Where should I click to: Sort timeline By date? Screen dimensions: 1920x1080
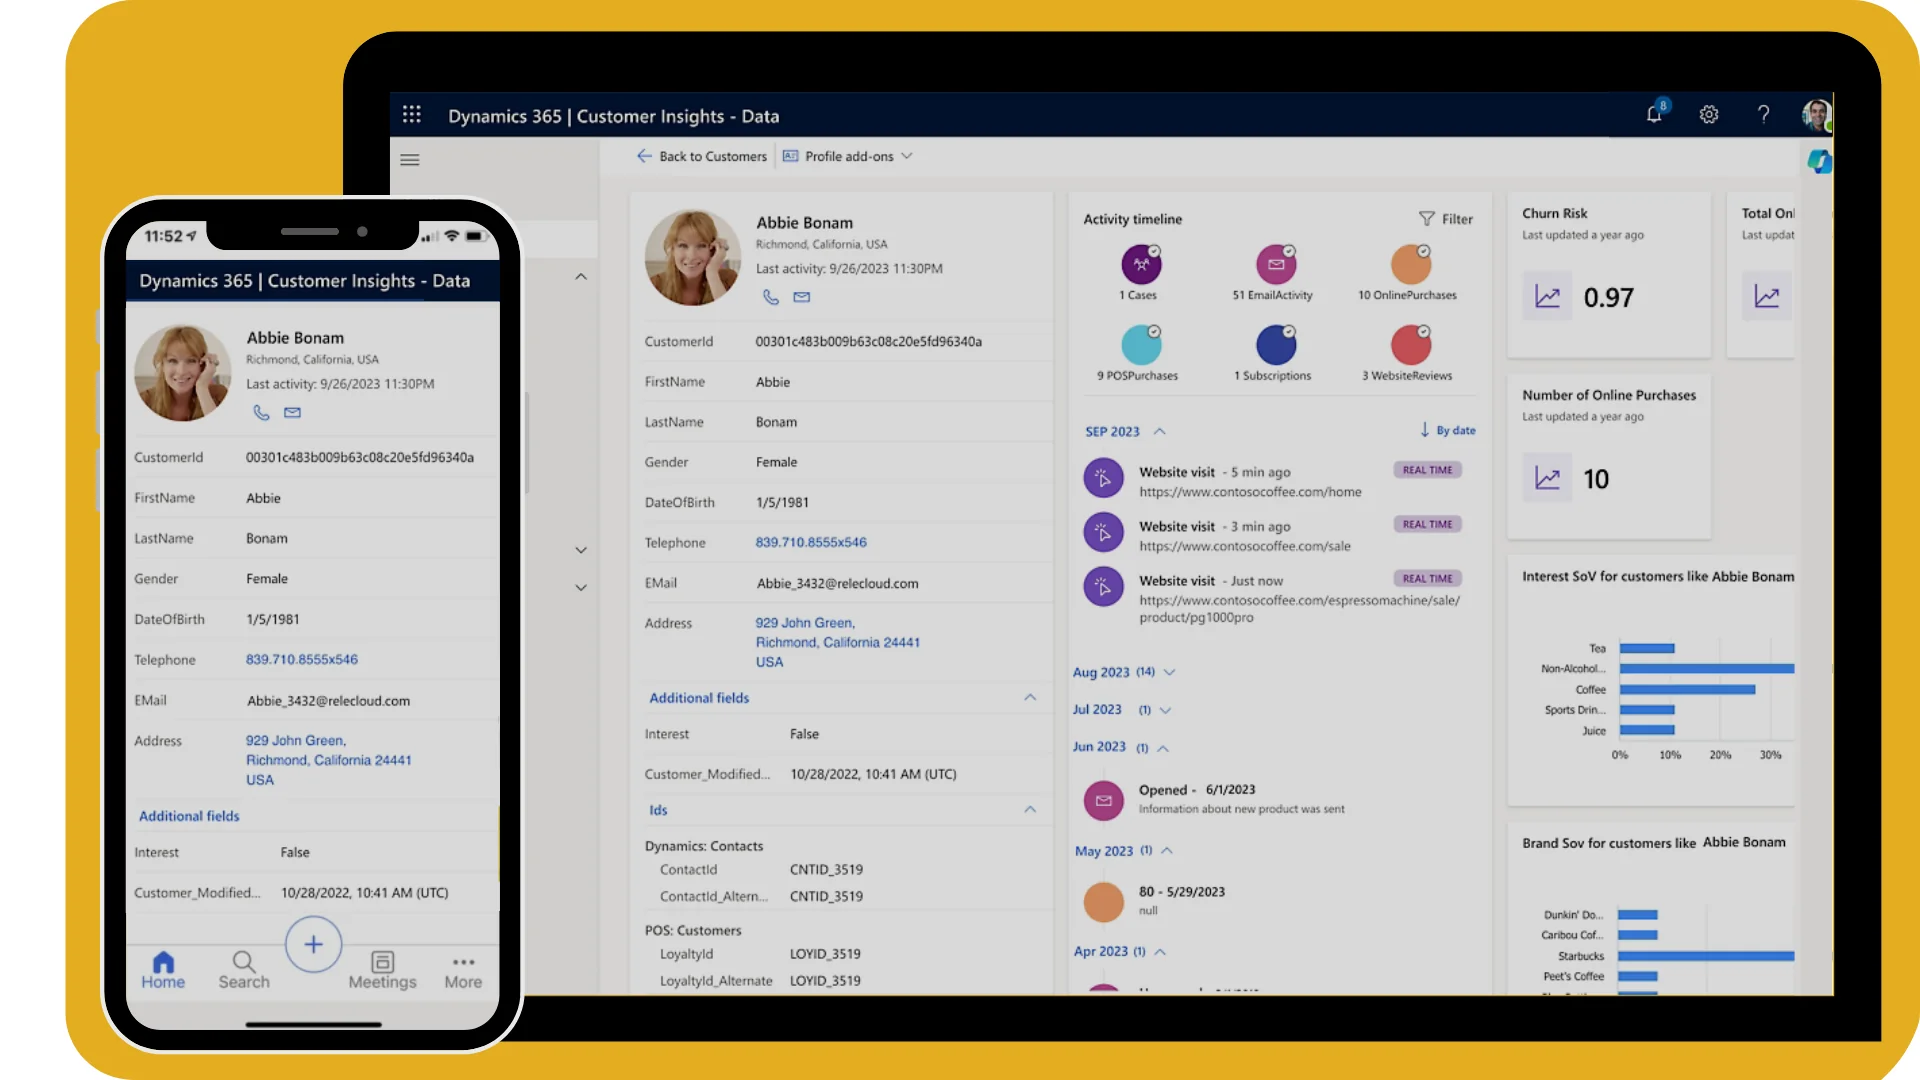coord(1447,430)
